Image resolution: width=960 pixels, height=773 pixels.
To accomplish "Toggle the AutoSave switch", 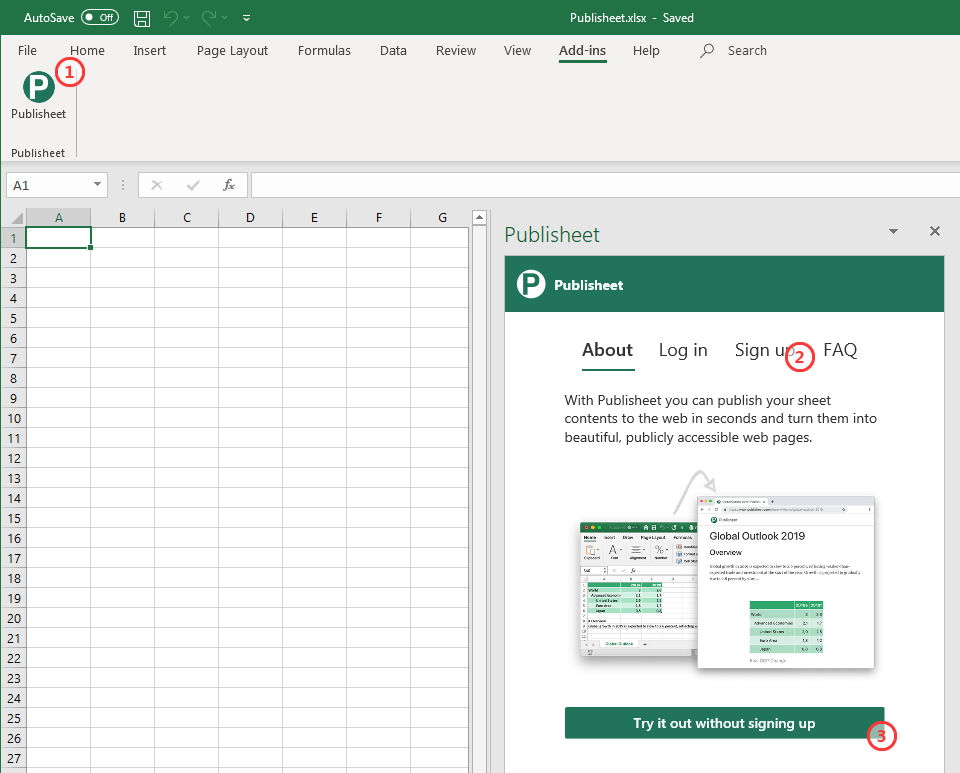I will 100,18.
